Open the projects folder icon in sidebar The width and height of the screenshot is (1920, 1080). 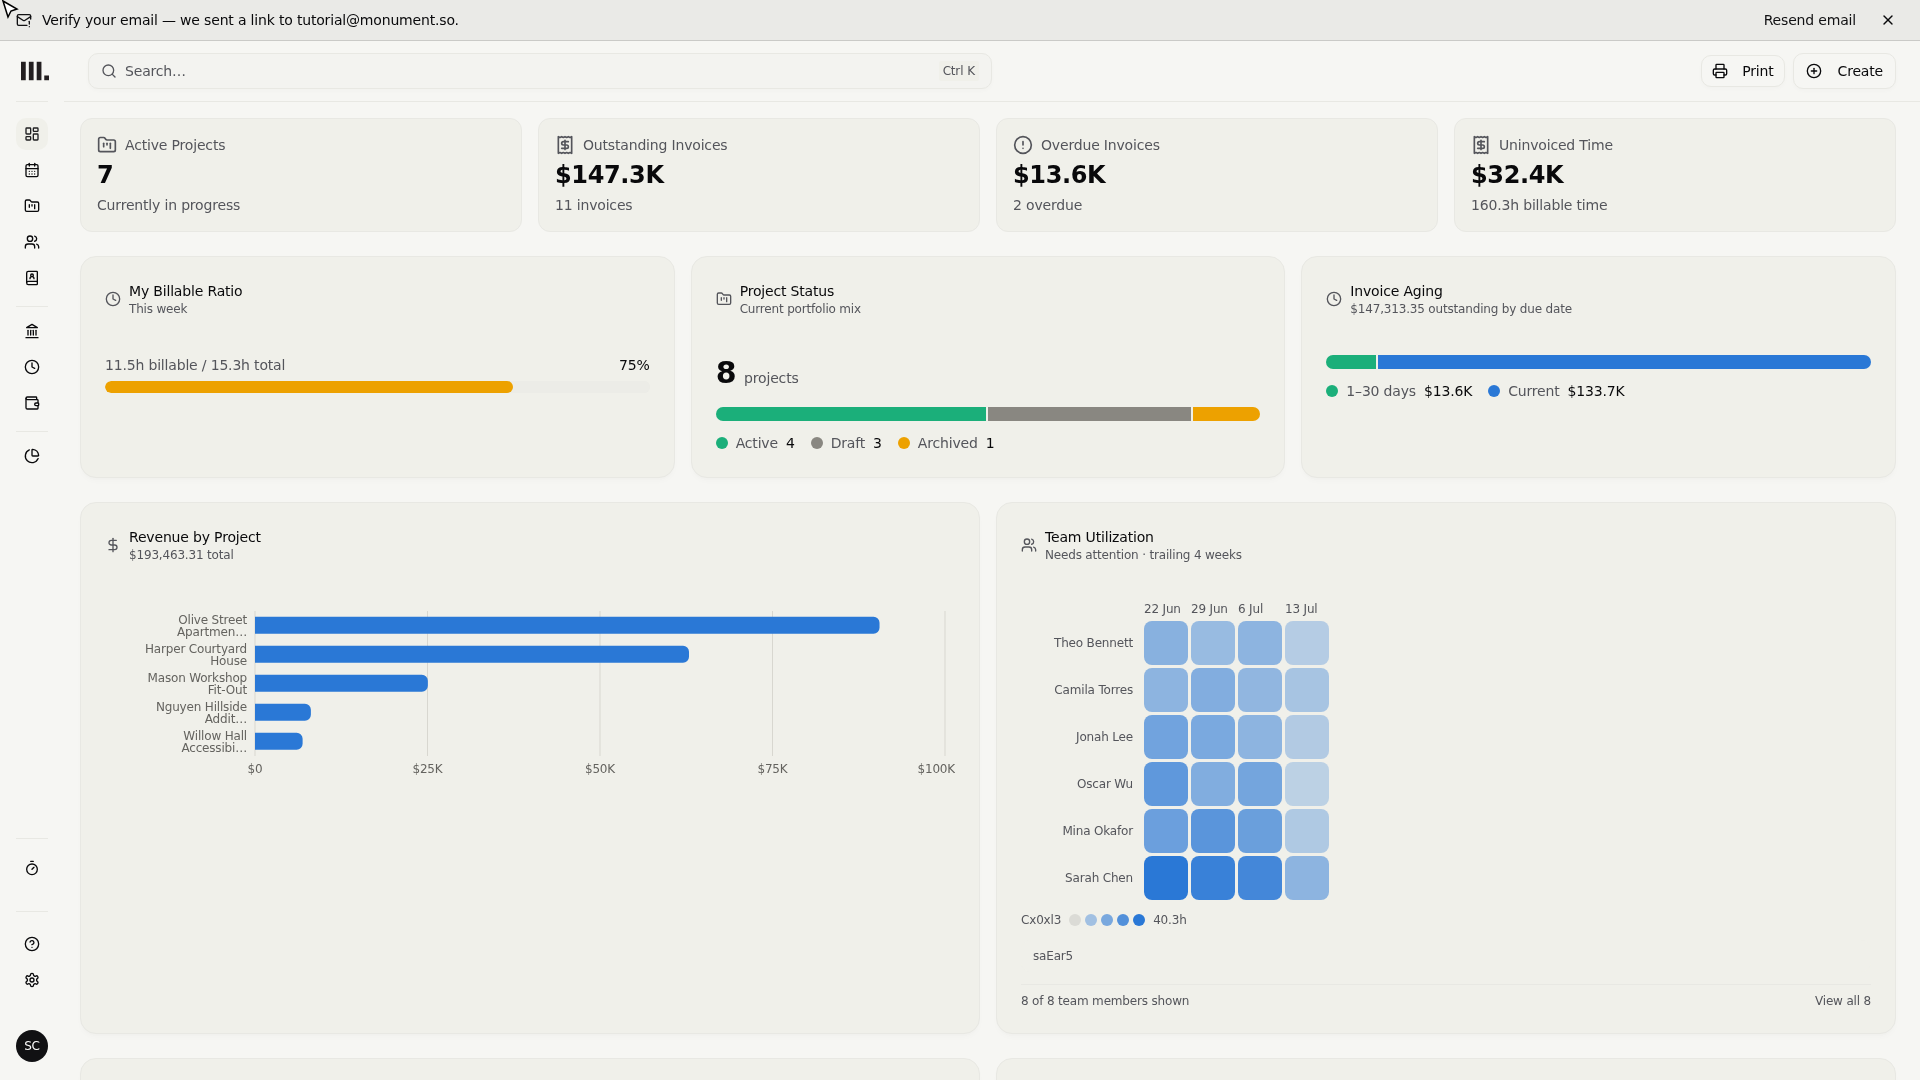pyautogui.click(x=32, y=206)
